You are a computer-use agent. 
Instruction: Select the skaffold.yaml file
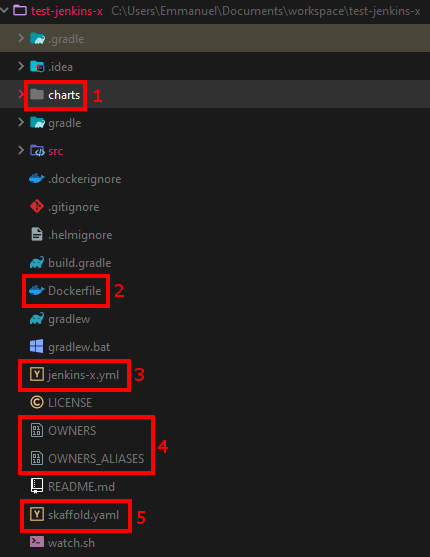pos(83,515)
